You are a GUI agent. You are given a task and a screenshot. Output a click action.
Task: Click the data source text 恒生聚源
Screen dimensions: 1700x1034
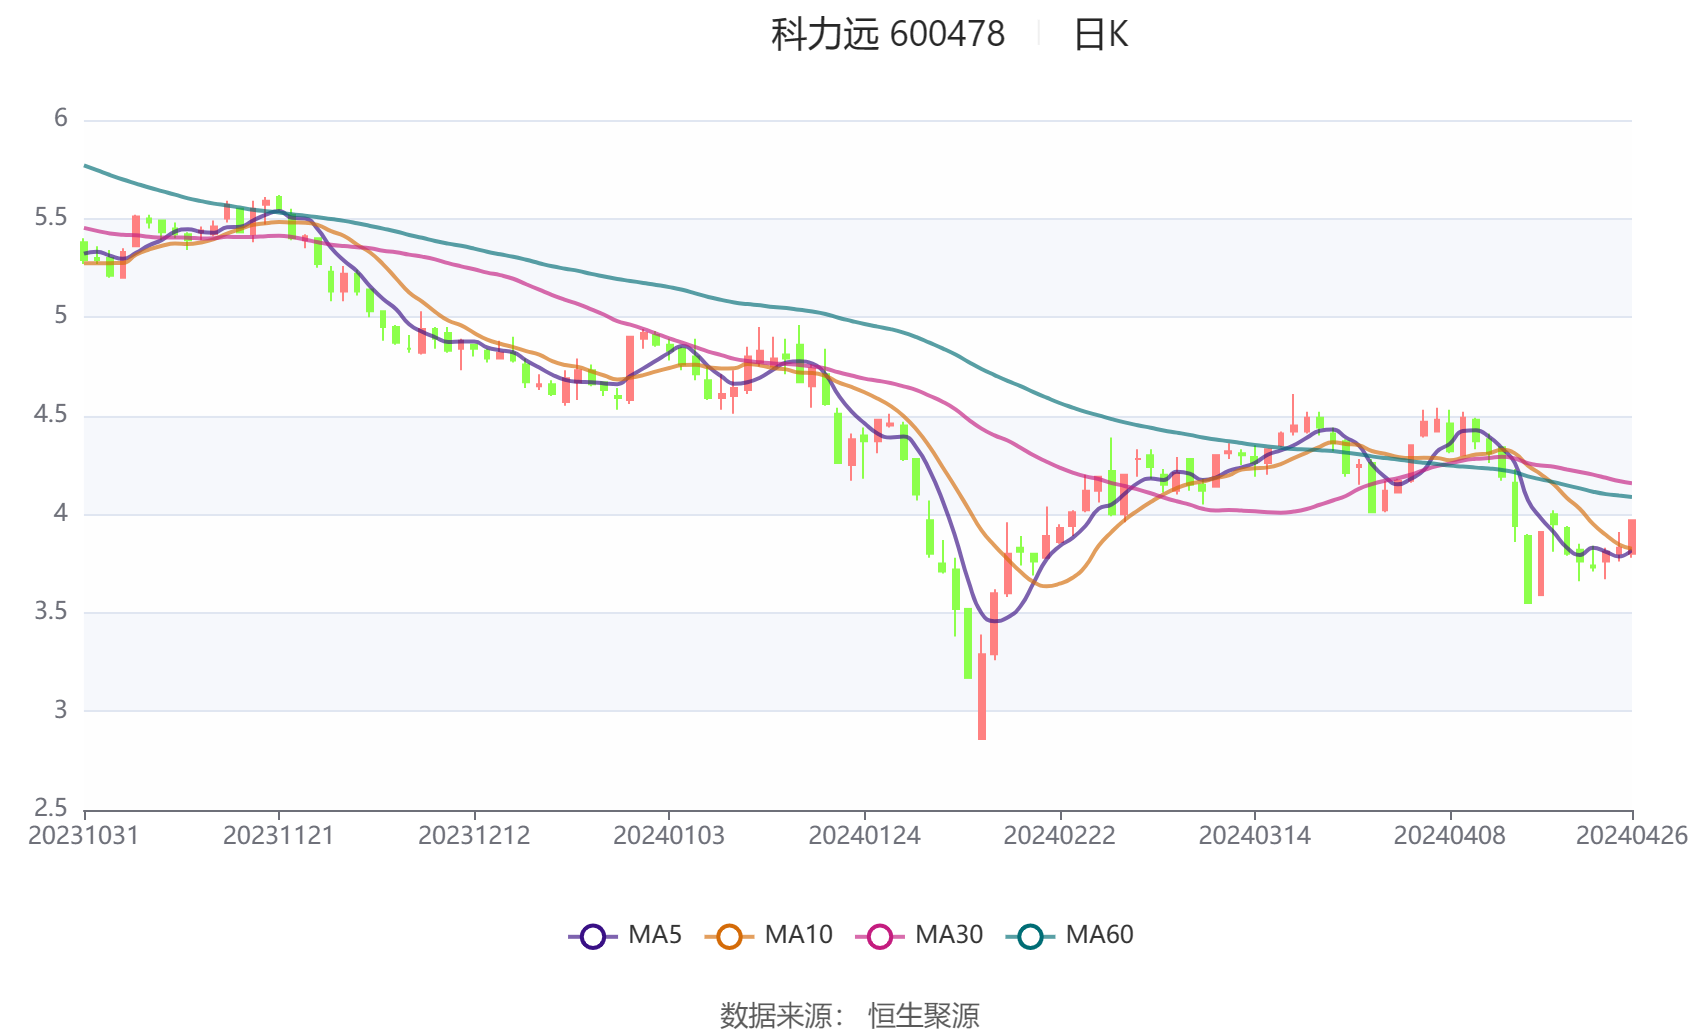click(x=924, y=1015)
